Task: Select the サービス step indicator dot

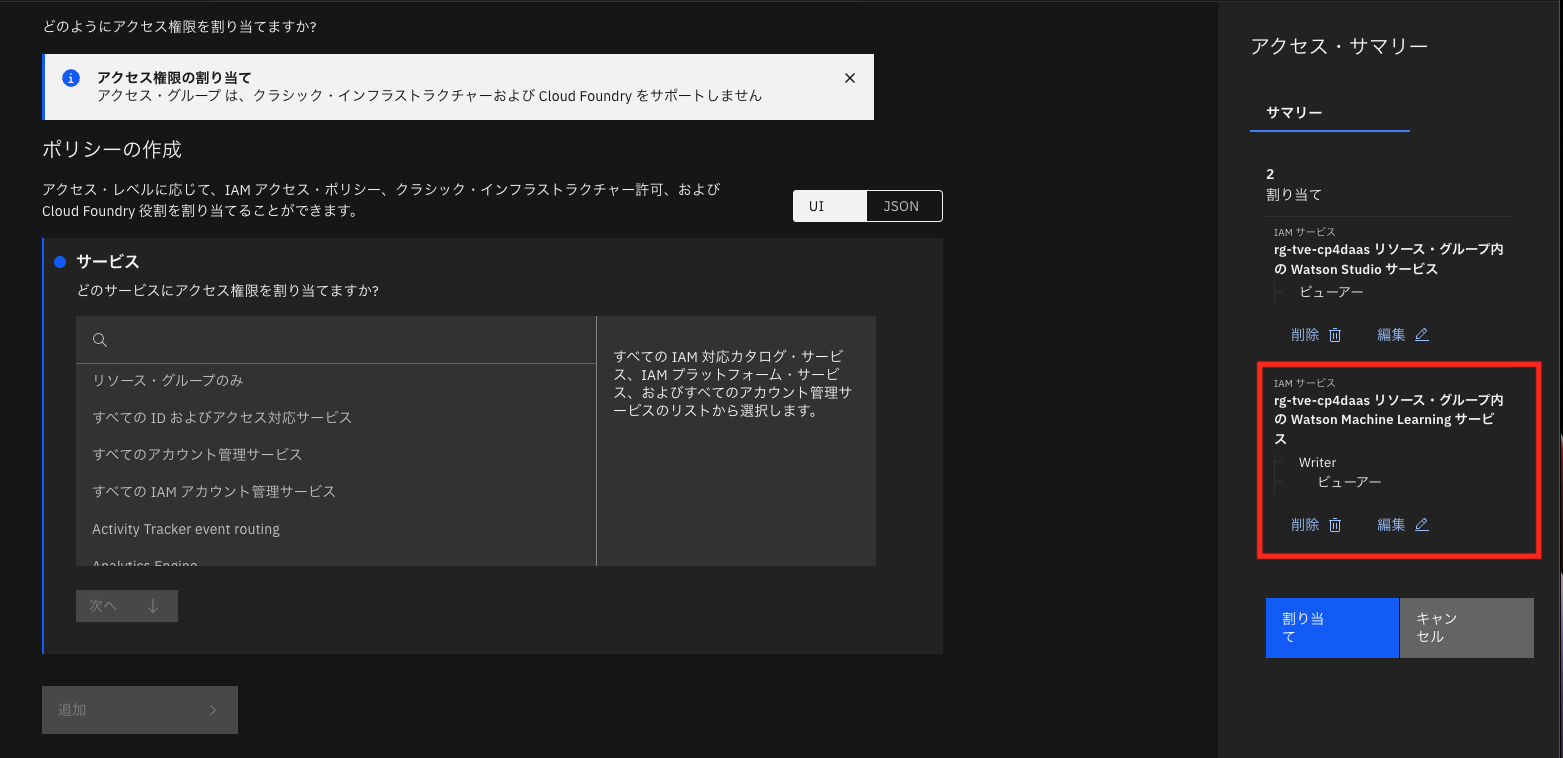Action: click(x=59, y=260)
